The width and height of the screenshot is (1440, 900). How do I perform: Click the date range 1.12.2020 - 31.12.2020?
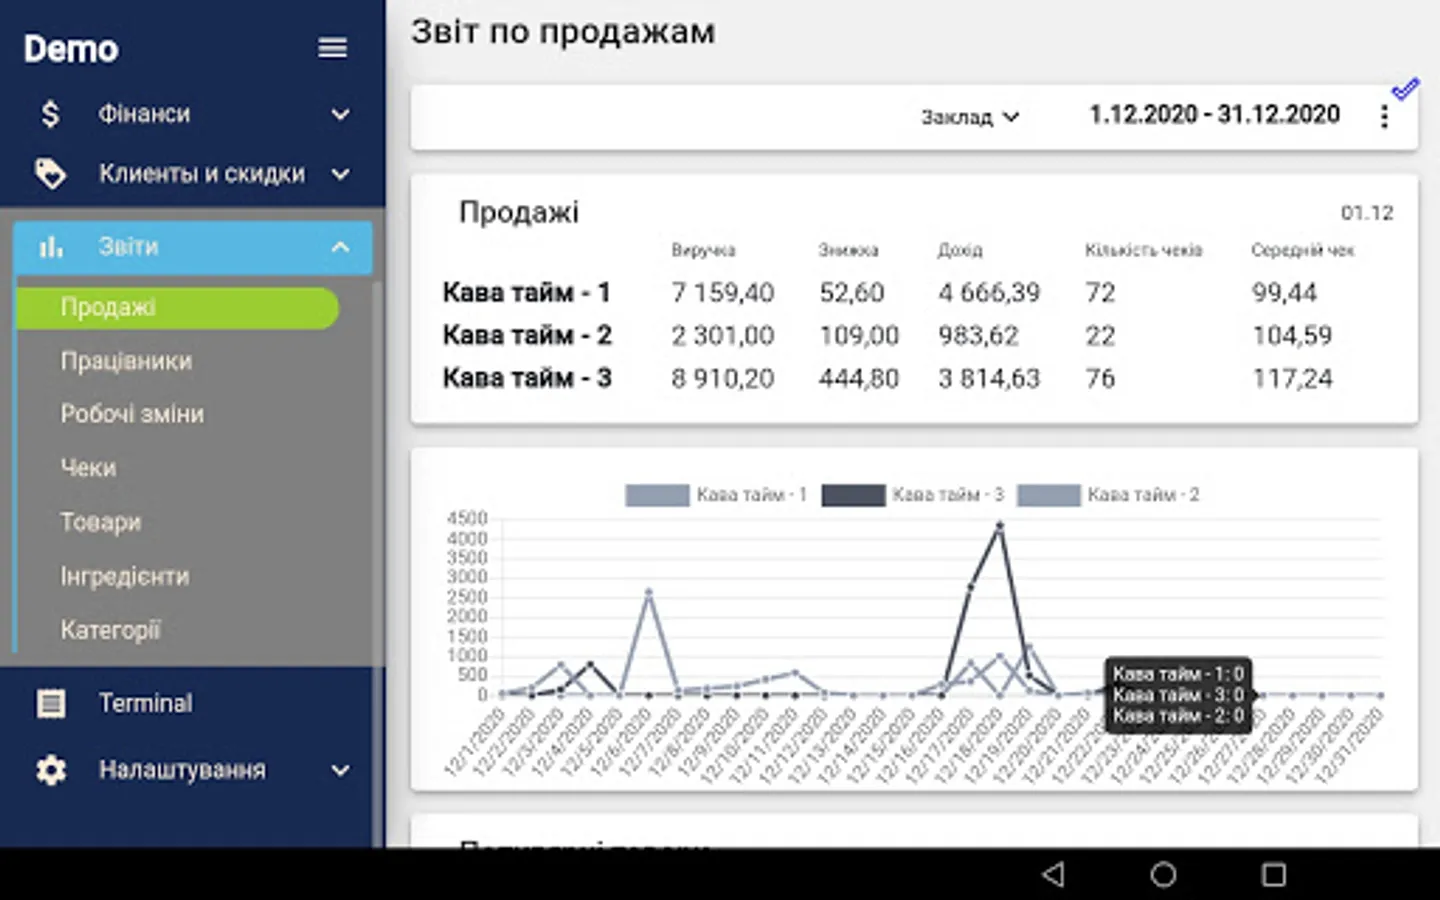(1214, 114)
